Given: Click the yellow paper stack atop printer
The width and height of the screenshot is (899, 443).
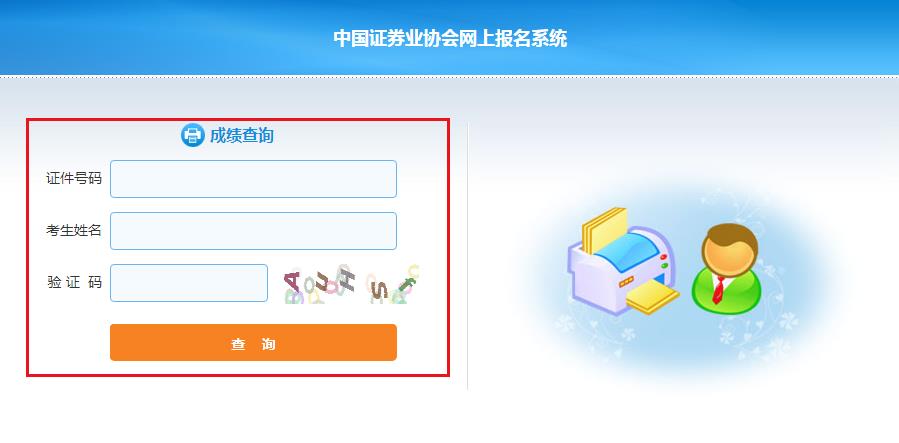Looking at the screenshot, I should pos(604,230).
